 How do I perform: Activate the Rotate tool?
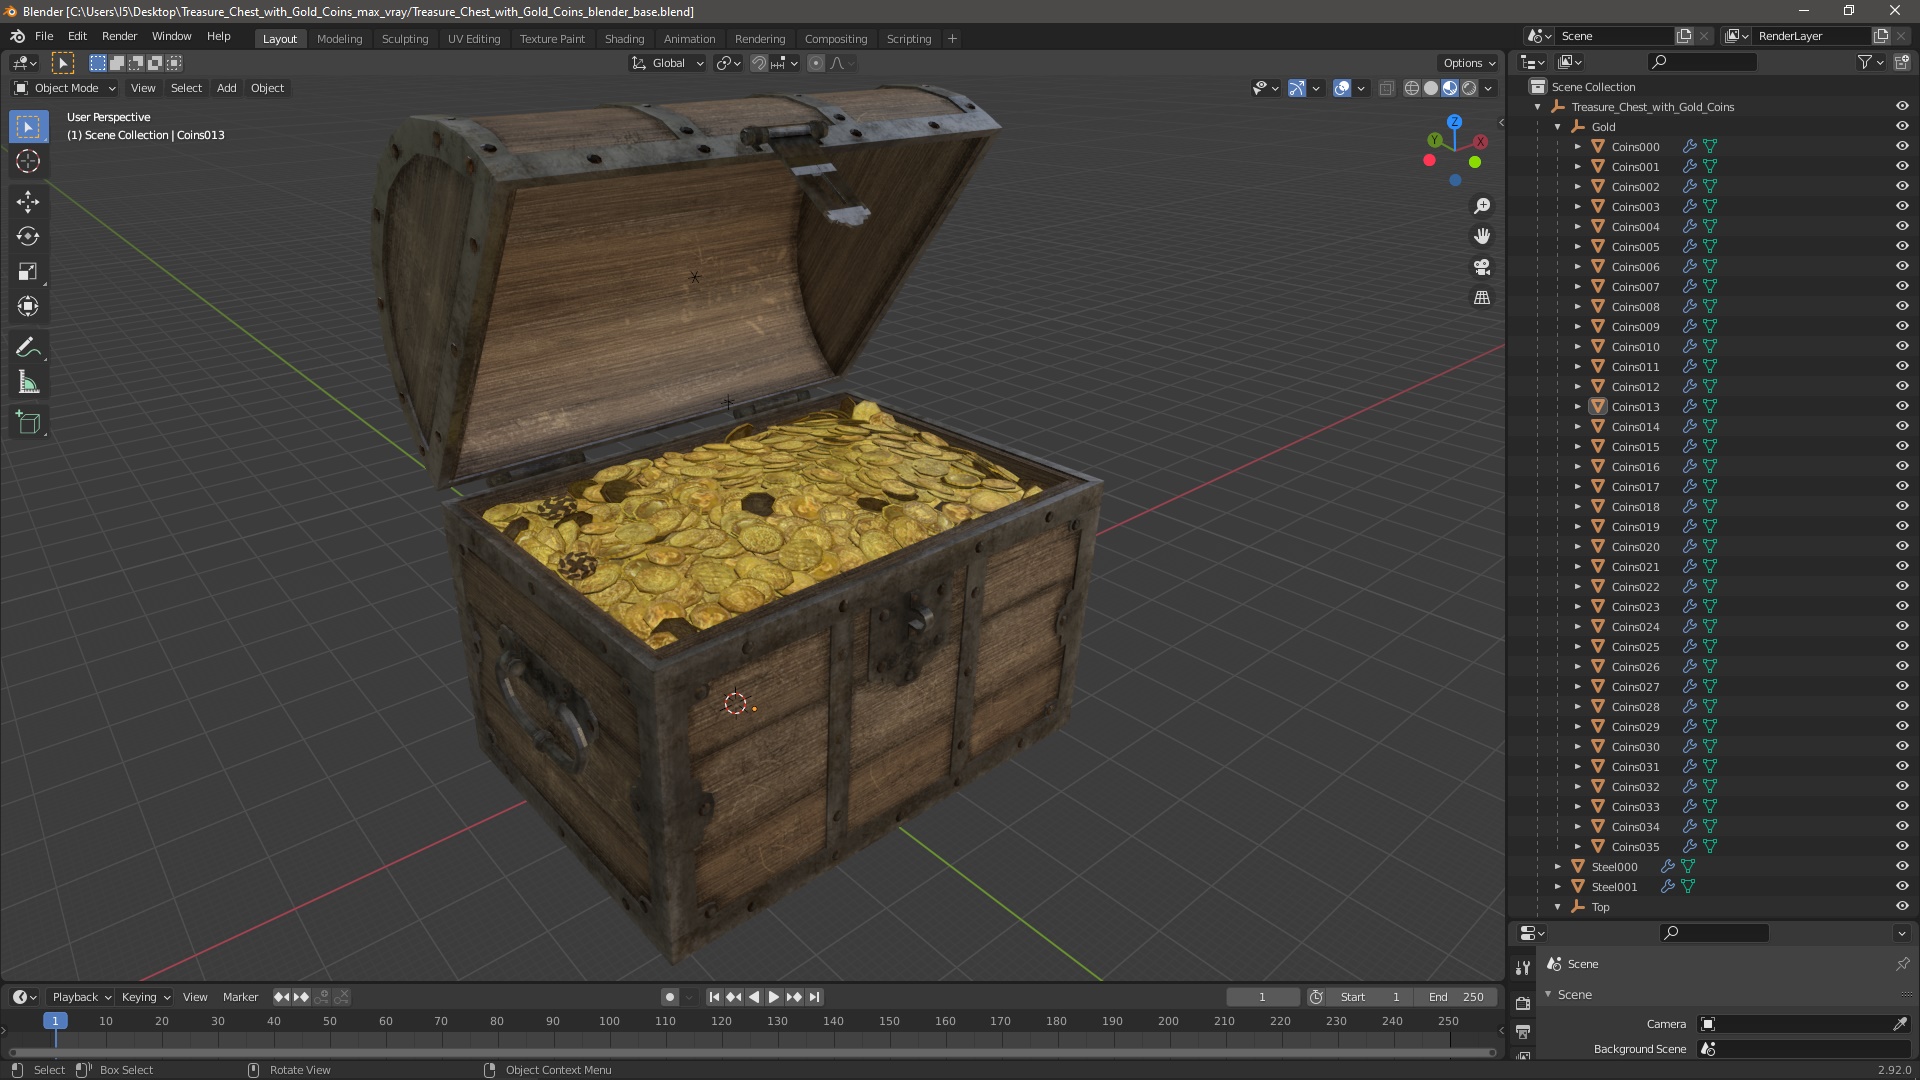point(28,236)
